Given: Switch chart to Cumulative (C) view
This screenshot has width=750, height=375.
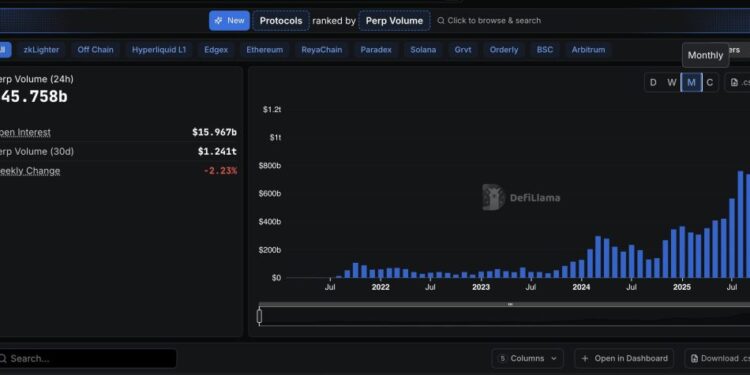Looking at the screenshot, I should pos(710,82).
